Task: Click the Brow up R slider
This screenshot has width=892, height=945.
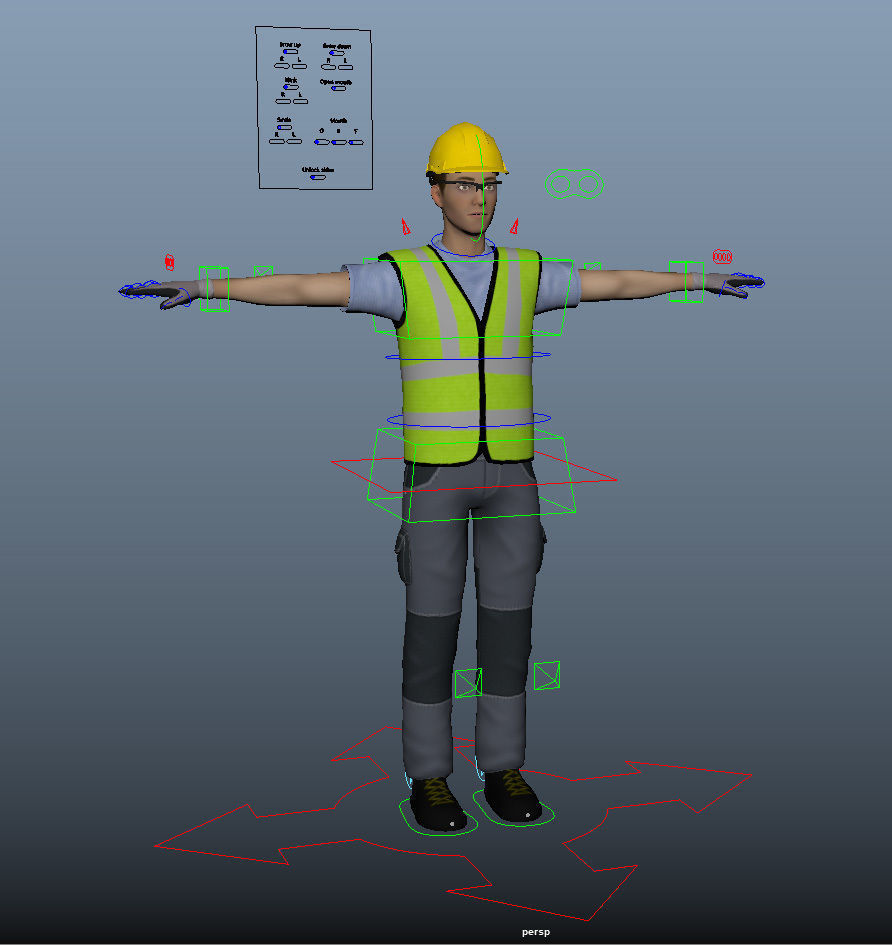Action: pyautogui.click(x=281, y=66)
